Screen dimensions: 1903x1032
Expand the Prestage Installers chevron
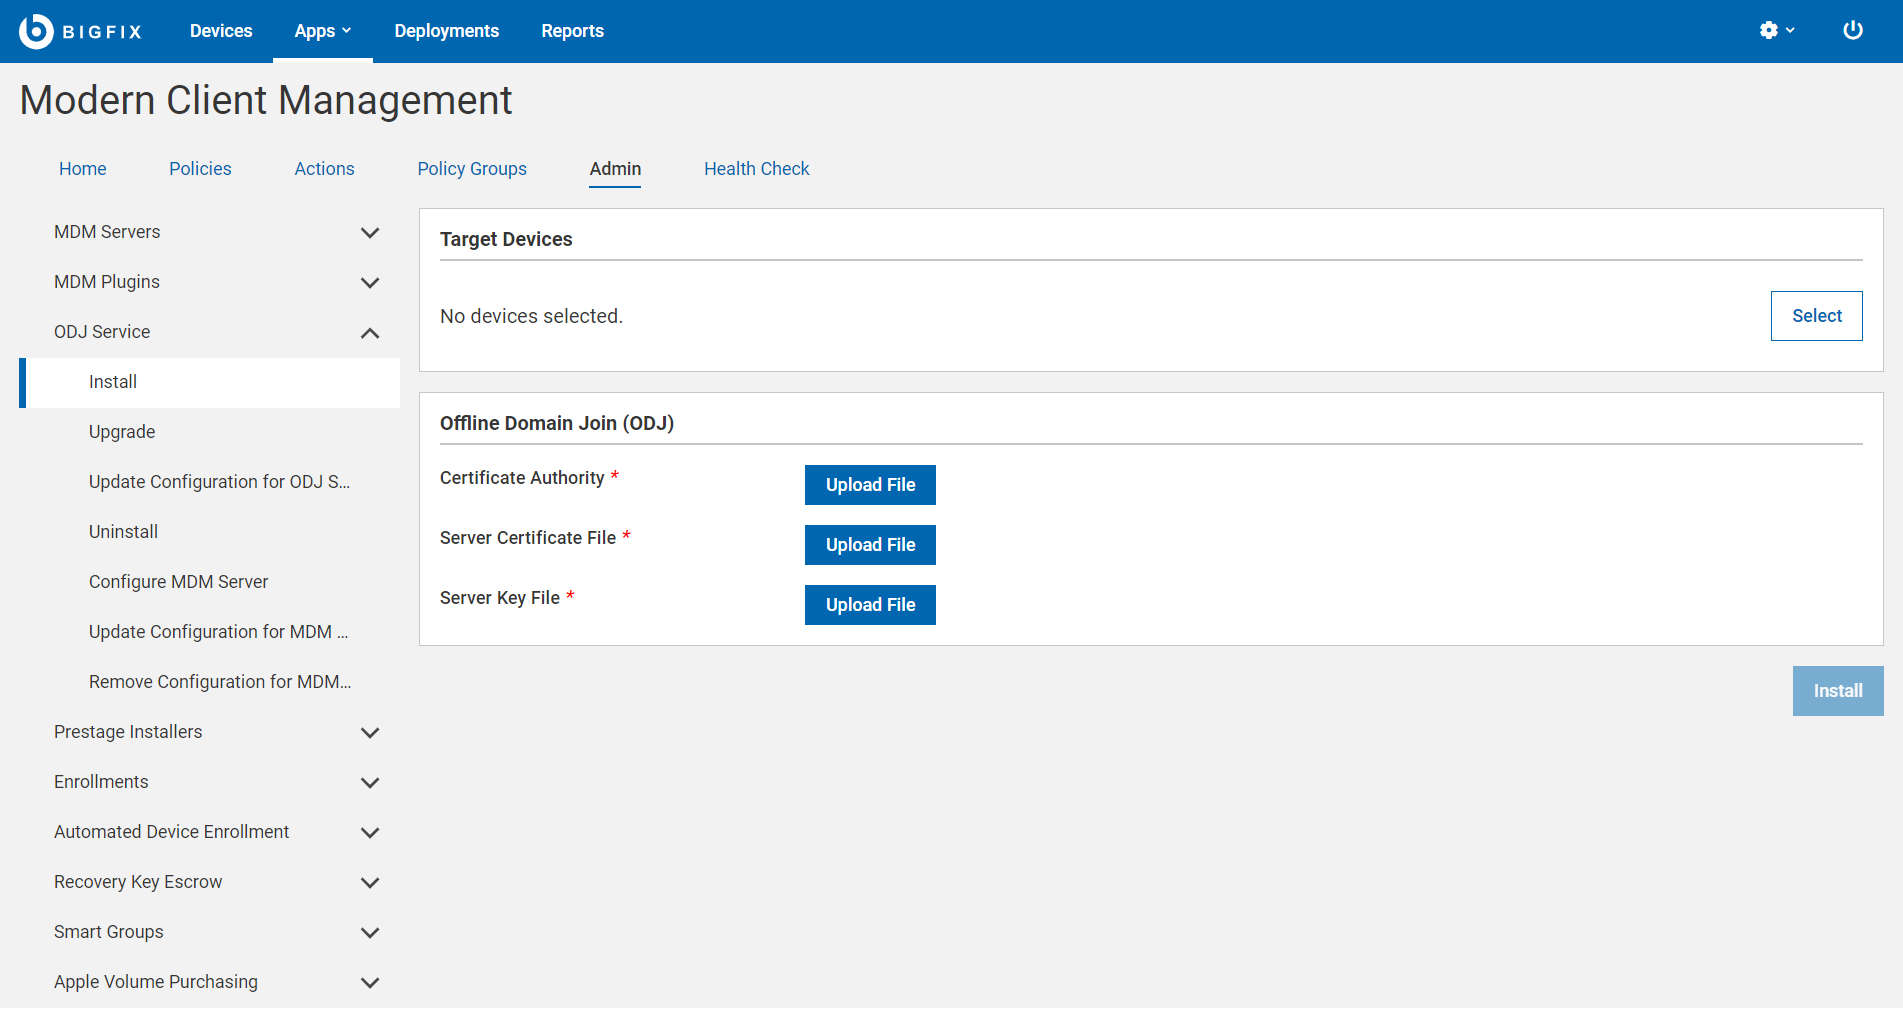click(x=369, y=733)
